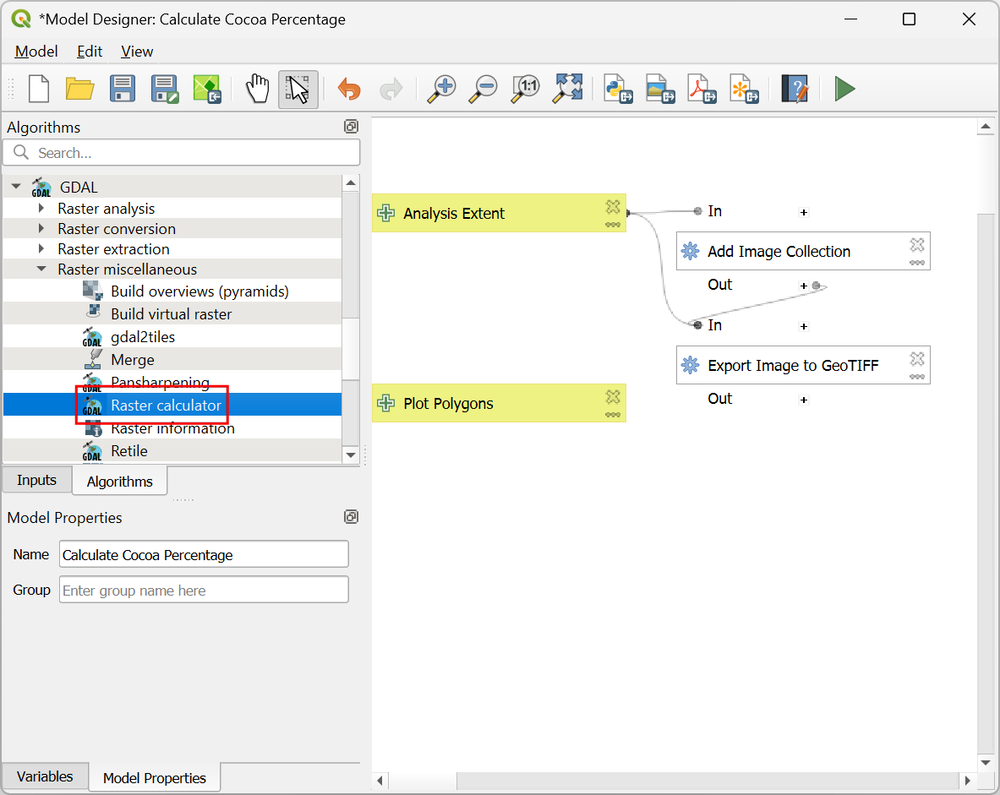Select Build virtual raster algorithm
Image resolution: width=1000 pixels, height=795 pixels.
[171, 314]
